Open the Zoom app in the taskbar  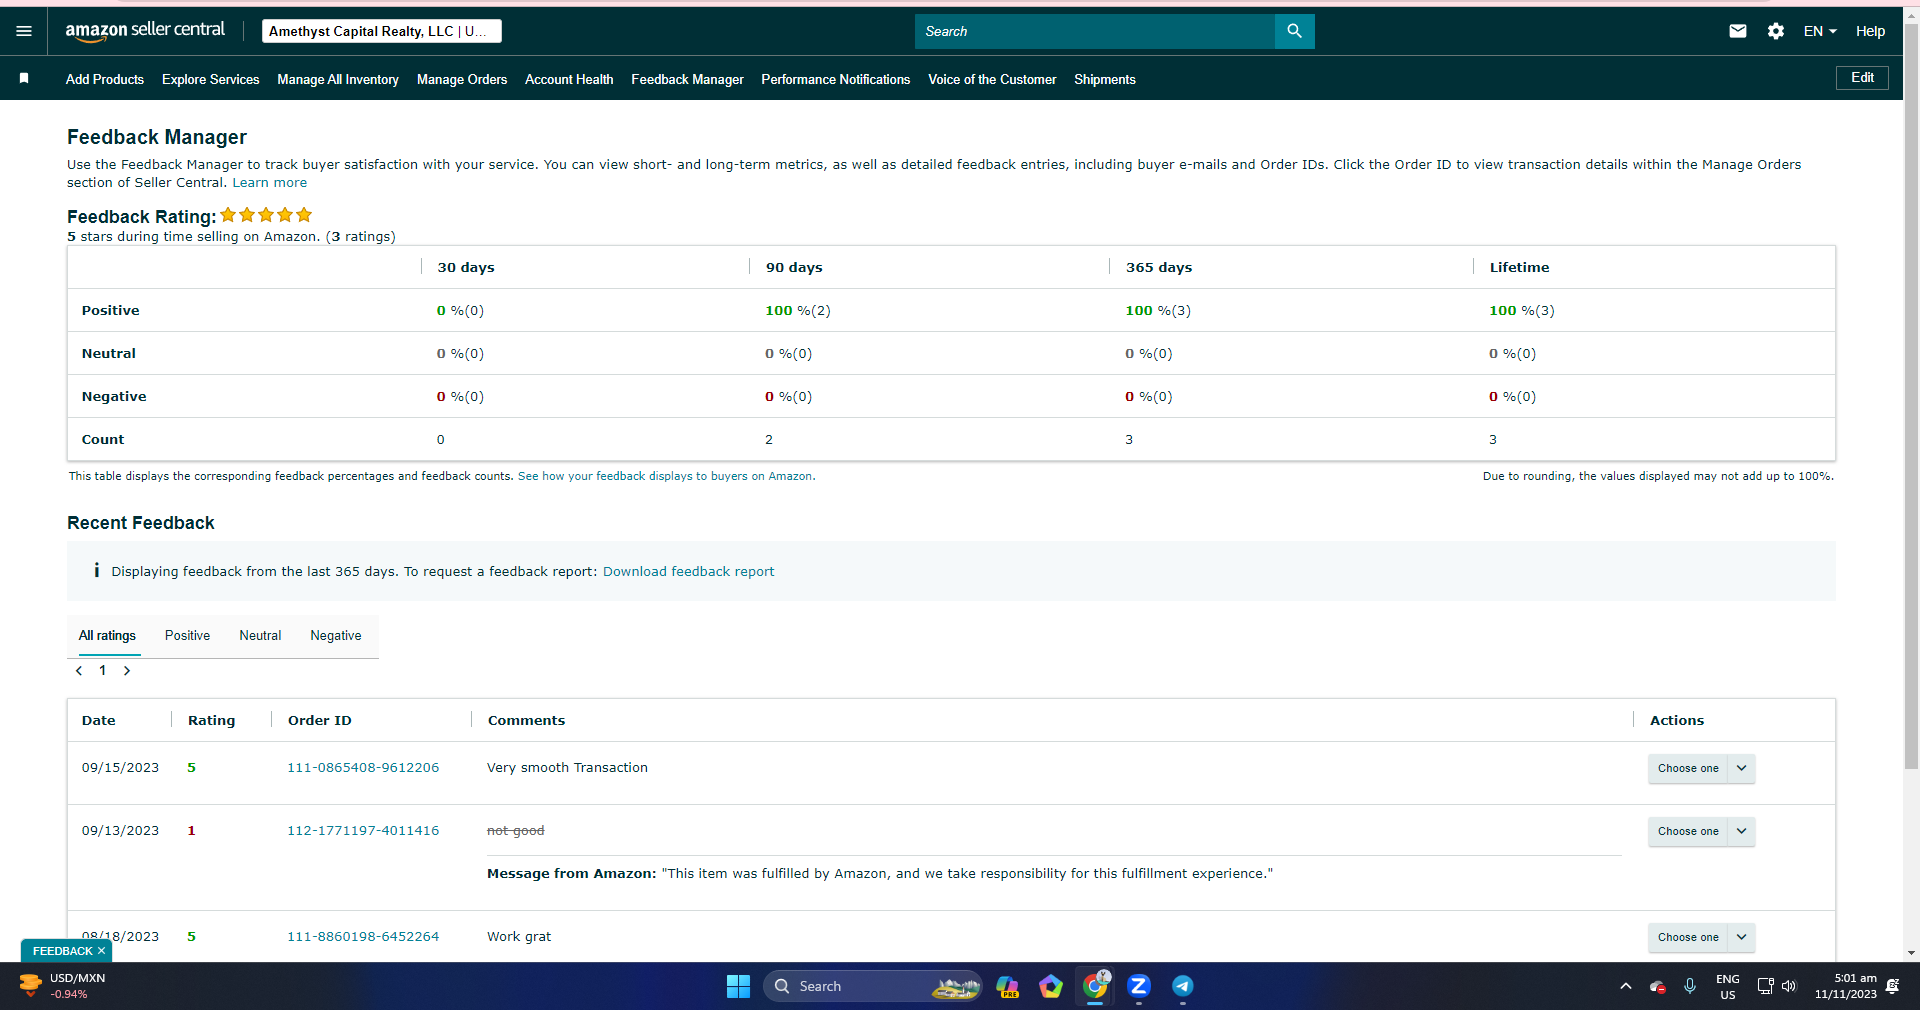click(x=1138, y=986)
